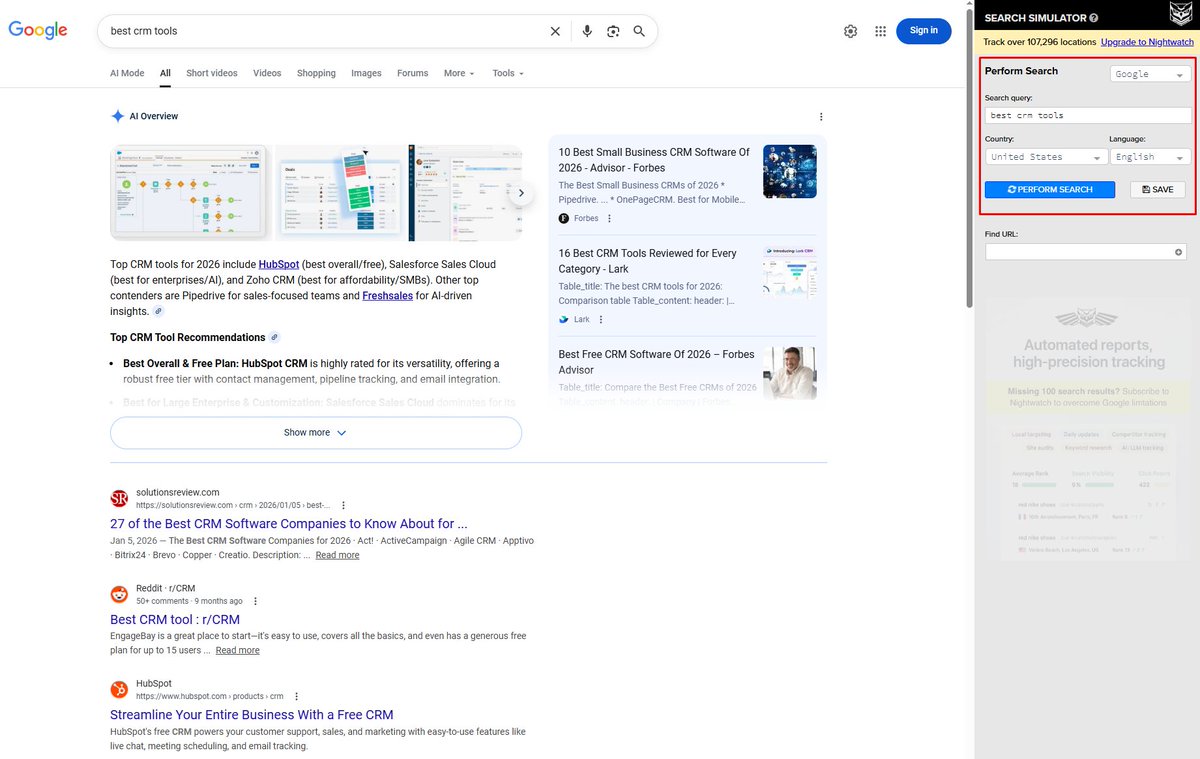Click the Nightwatch owl logo

click(x=1180, y=14)
